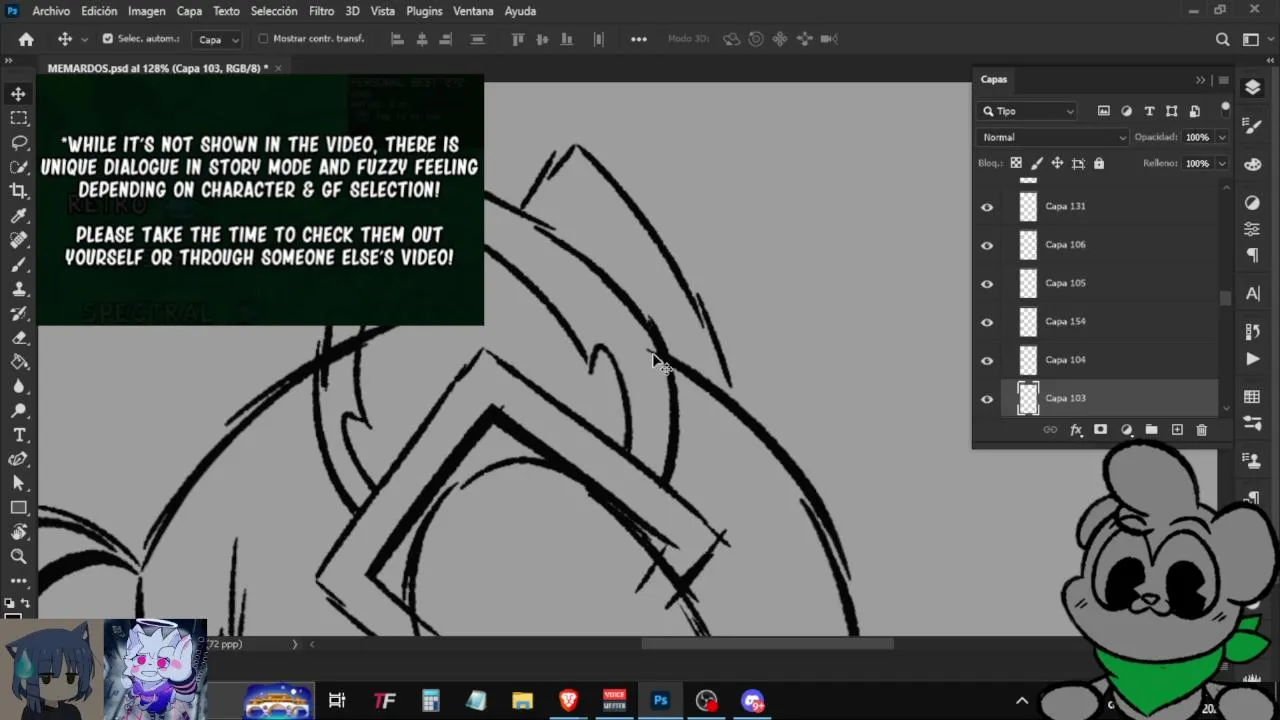Open the Adjustments panel icon
Image resolution: width=1280 pixels, height=720 pixels.
coord(1252,202)
